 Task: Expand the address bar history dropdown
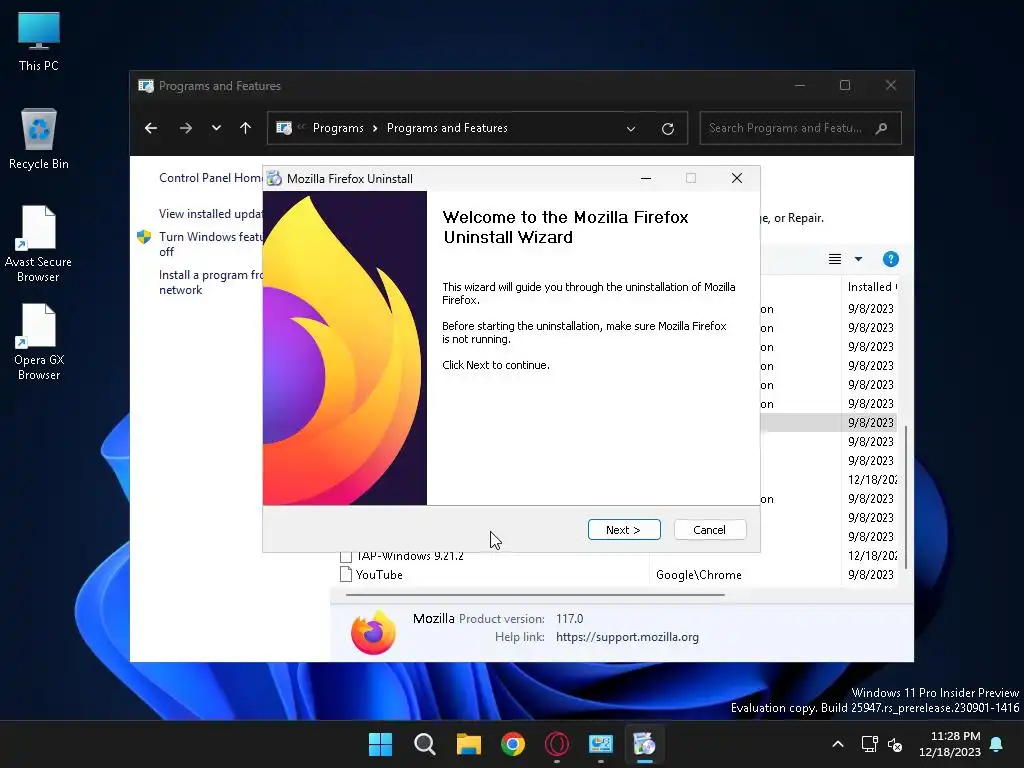(631, 129)
